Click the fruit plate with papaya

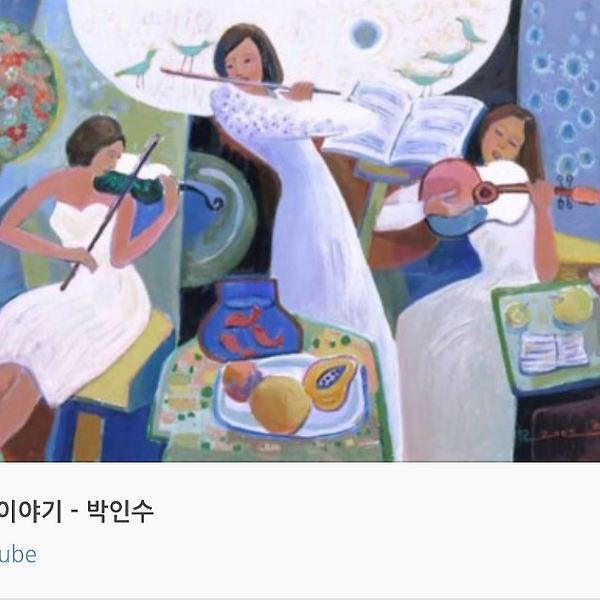click(291, 396)
